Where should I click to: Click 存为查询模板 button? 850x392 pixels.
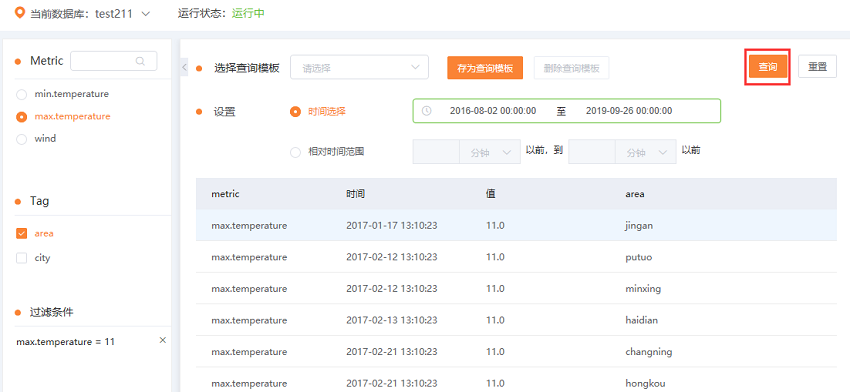pos(485,68)
